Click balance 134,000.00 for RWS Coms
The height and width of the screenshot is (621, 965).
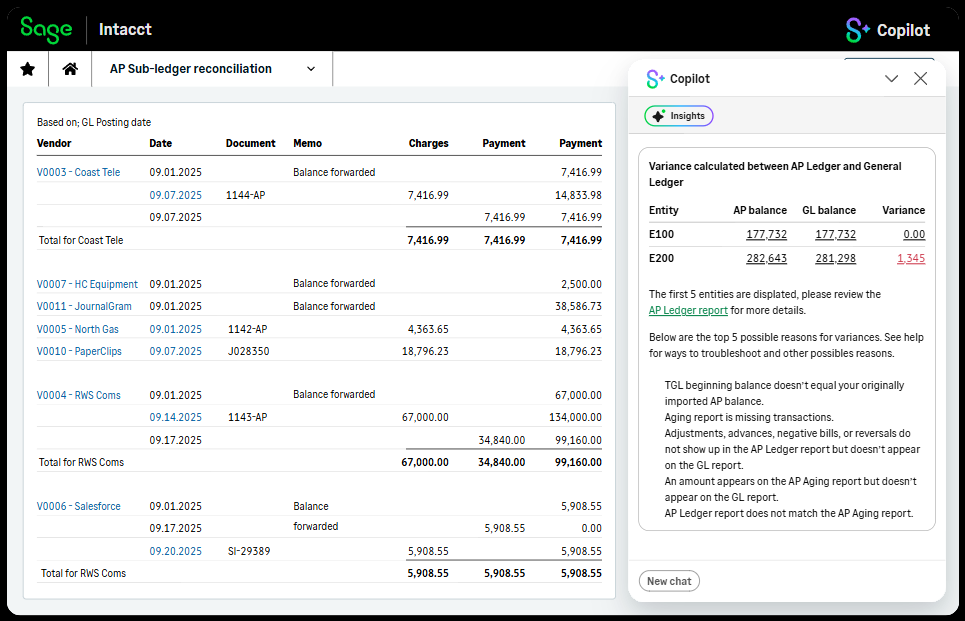coord(575,417)
